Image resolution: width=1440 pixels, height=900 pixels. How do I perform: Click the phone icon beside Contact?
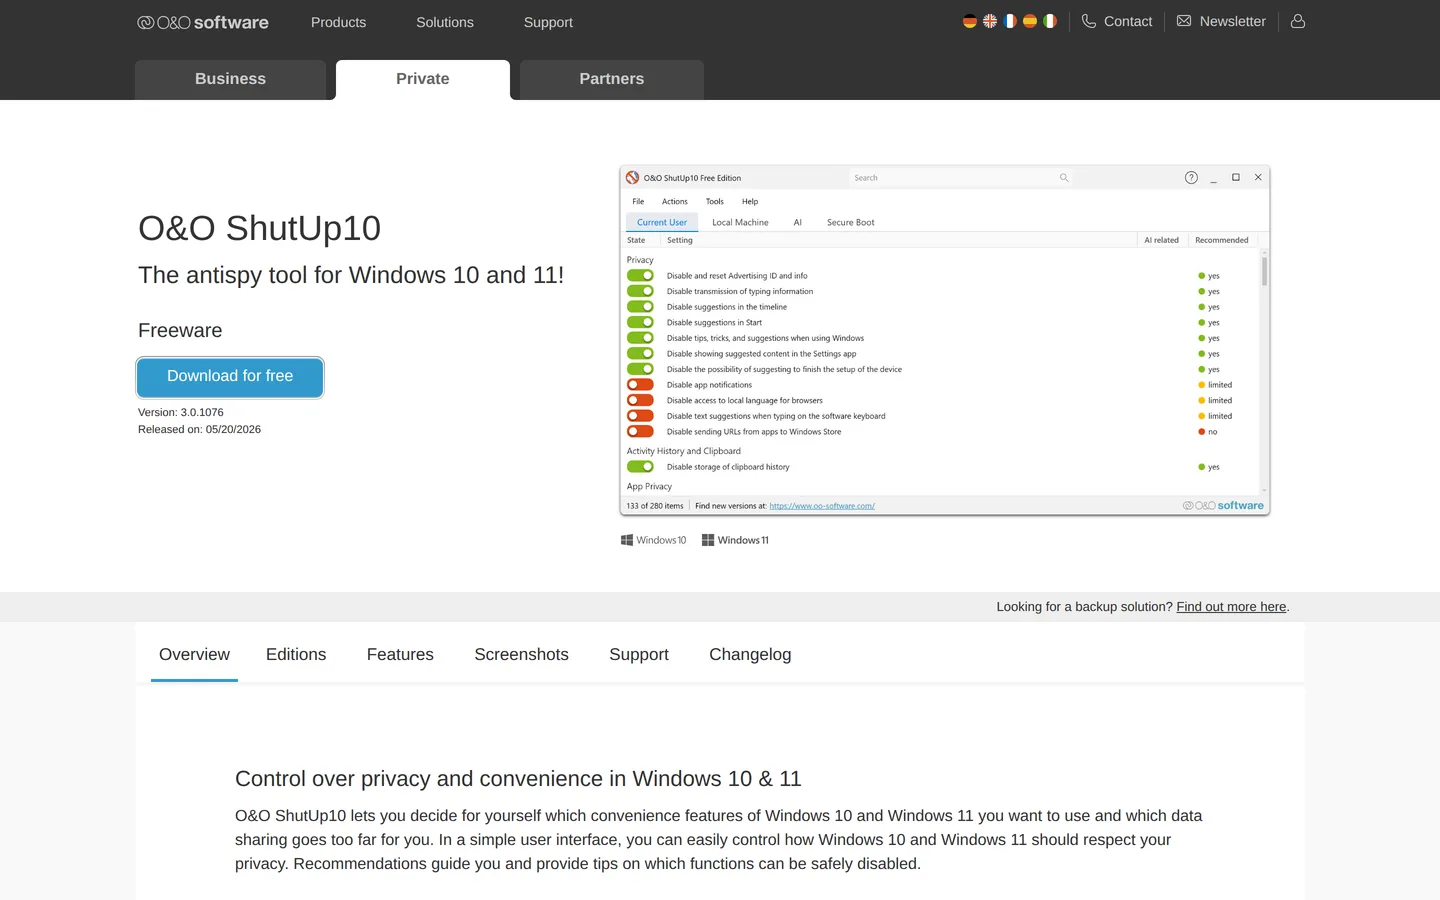(1089, 21)
